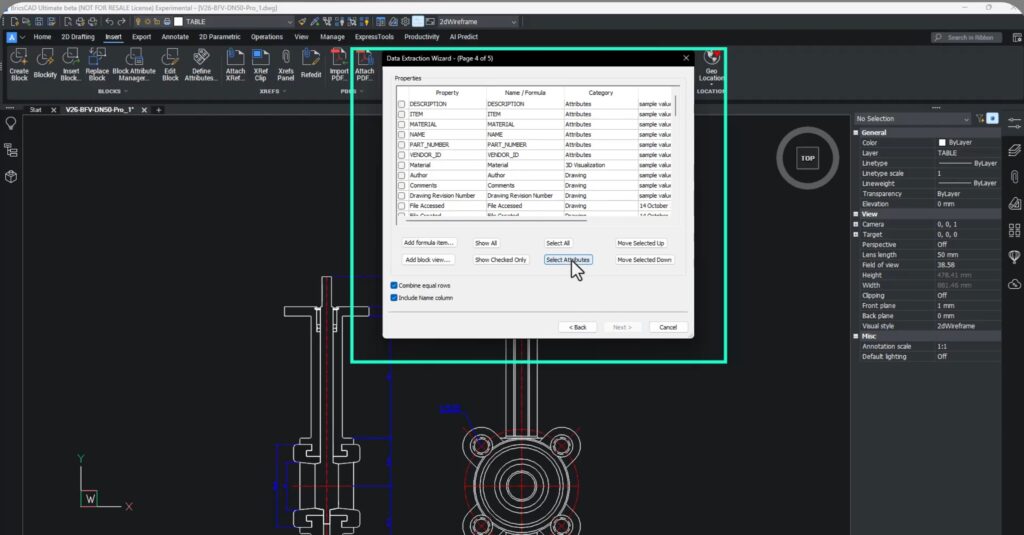1024x535 pixels.
Task: Click the lightbulb tips icon in left sidebar
Action: tap(10, 123)
